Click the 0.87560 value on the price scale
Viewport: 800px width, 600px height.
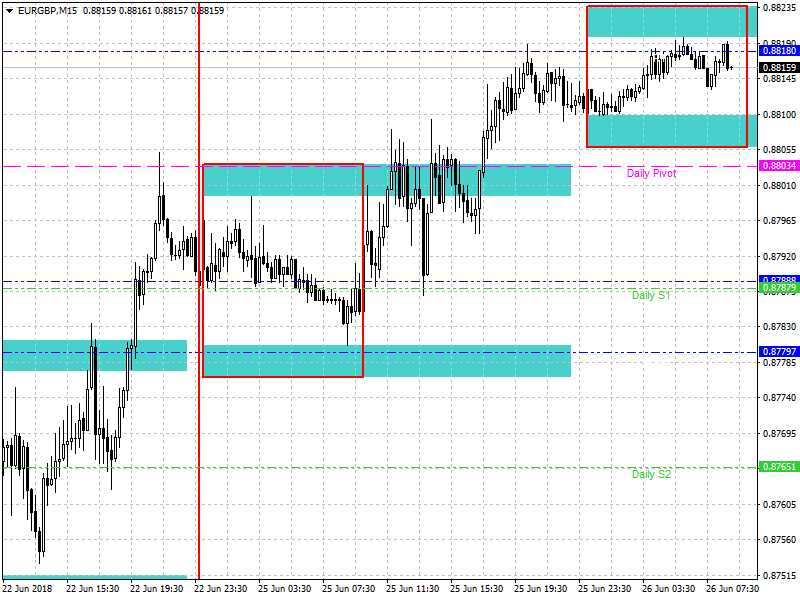[x=779, y=540]
